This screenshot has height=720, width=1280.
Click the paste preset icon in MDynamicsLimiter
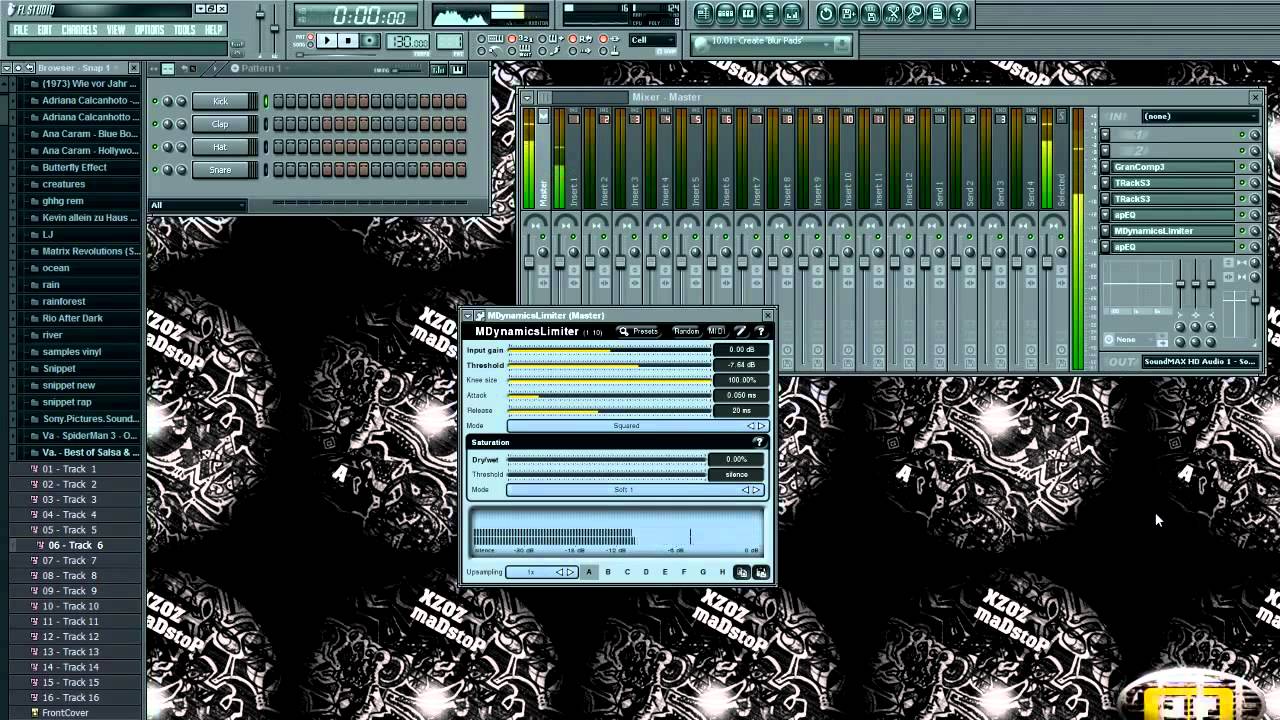click(761, 572)
